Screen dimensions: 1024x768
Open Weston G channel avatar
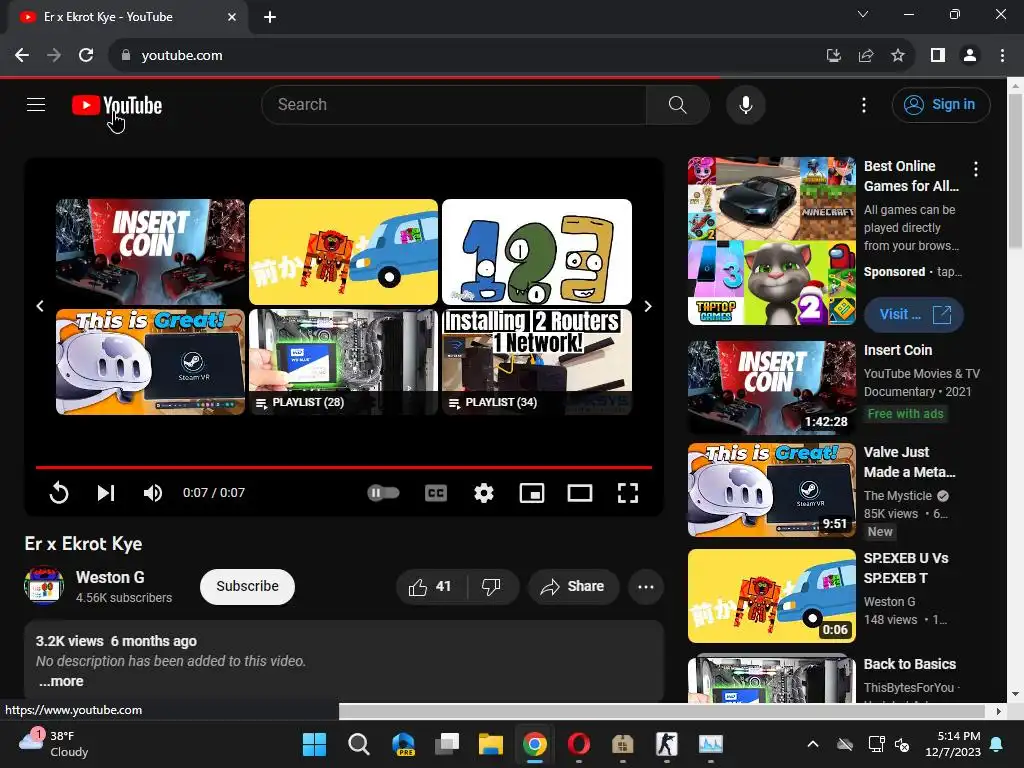(x=44, y=585)
